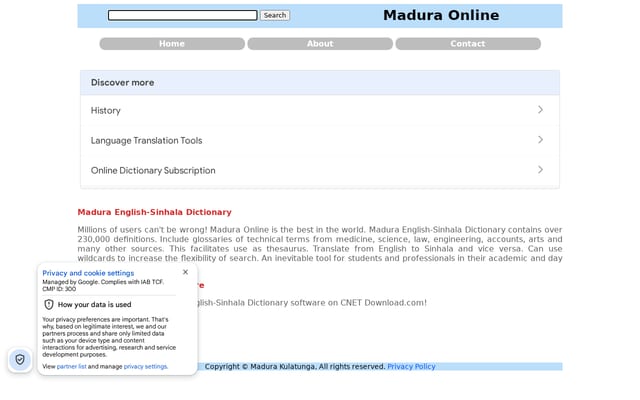Viewport: 640px width, 400px height.
Task: Open the Home navigation tab
Action: (172, 44)
